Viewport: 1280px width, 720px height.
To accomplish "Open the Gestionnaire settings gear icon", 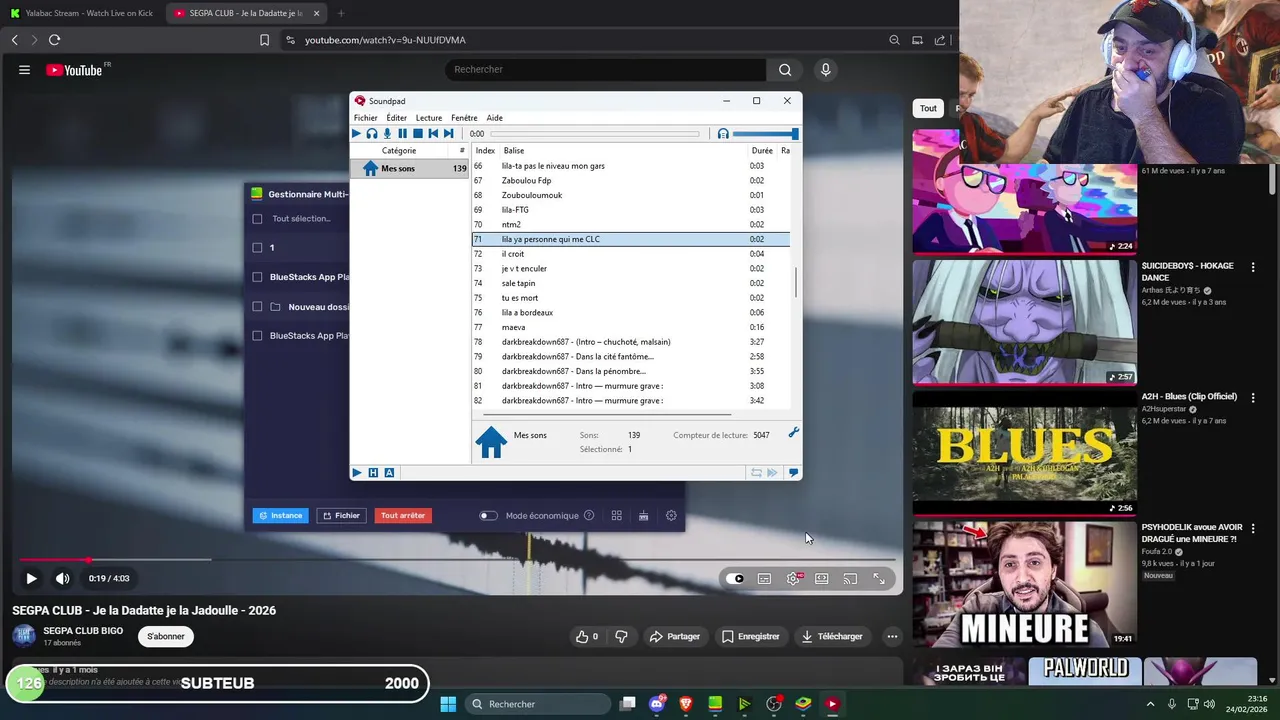I will [x=671, y=516].
